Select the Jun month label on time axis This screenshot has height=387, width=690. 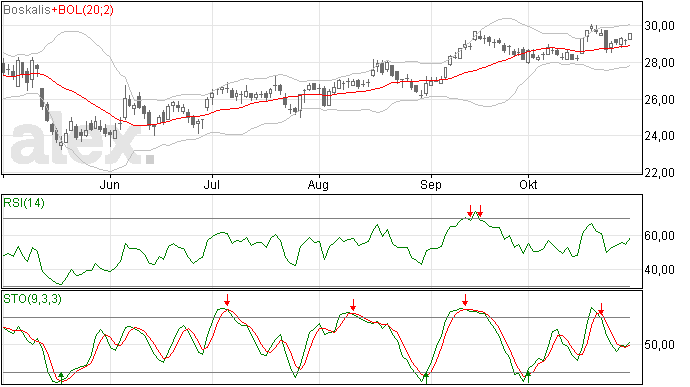tap(110, 185)
